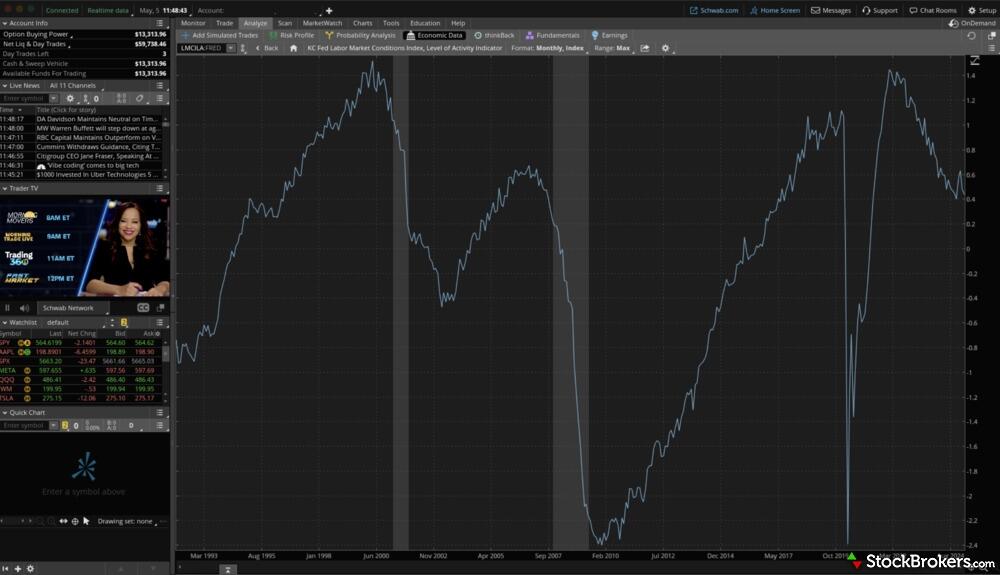Image resolution: width=1000 pixels, height=575 pixels.
Task: Open the Fundamentals view
Action: pyautogui.click(x=552, y=35)
